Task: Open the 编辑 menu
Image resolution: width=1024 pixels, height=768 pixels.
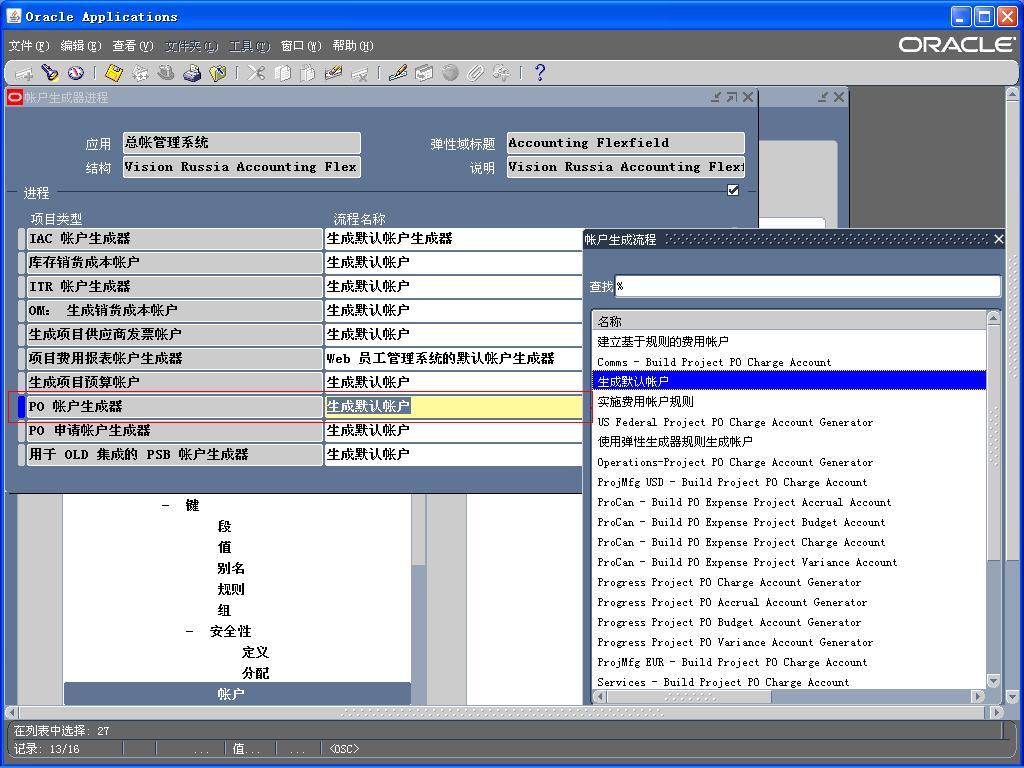Action: tap(81, 46)
